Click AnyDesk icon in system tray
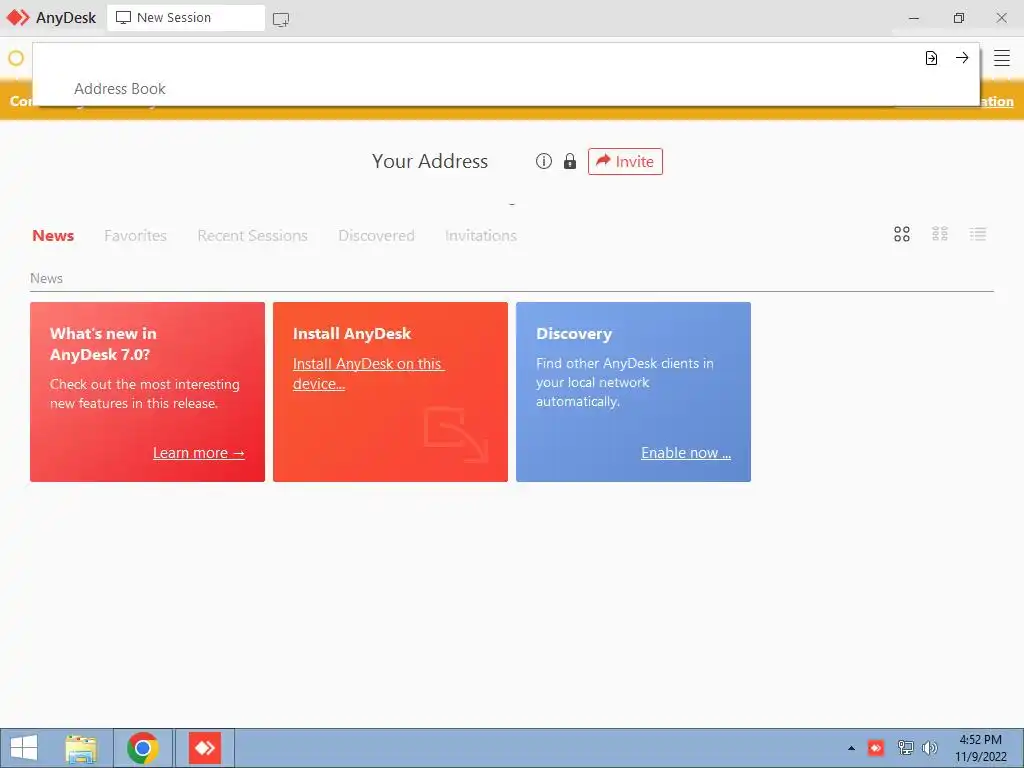This screenshot has height=768, width=1024. tap(876, 748)
